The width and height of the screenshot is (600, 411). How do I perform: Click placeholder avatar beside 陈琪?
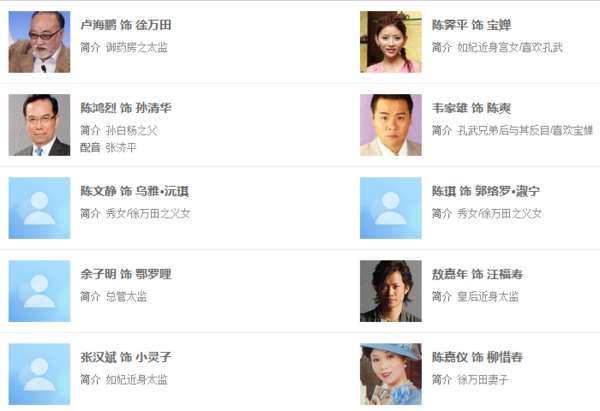(x=391, y=208)
